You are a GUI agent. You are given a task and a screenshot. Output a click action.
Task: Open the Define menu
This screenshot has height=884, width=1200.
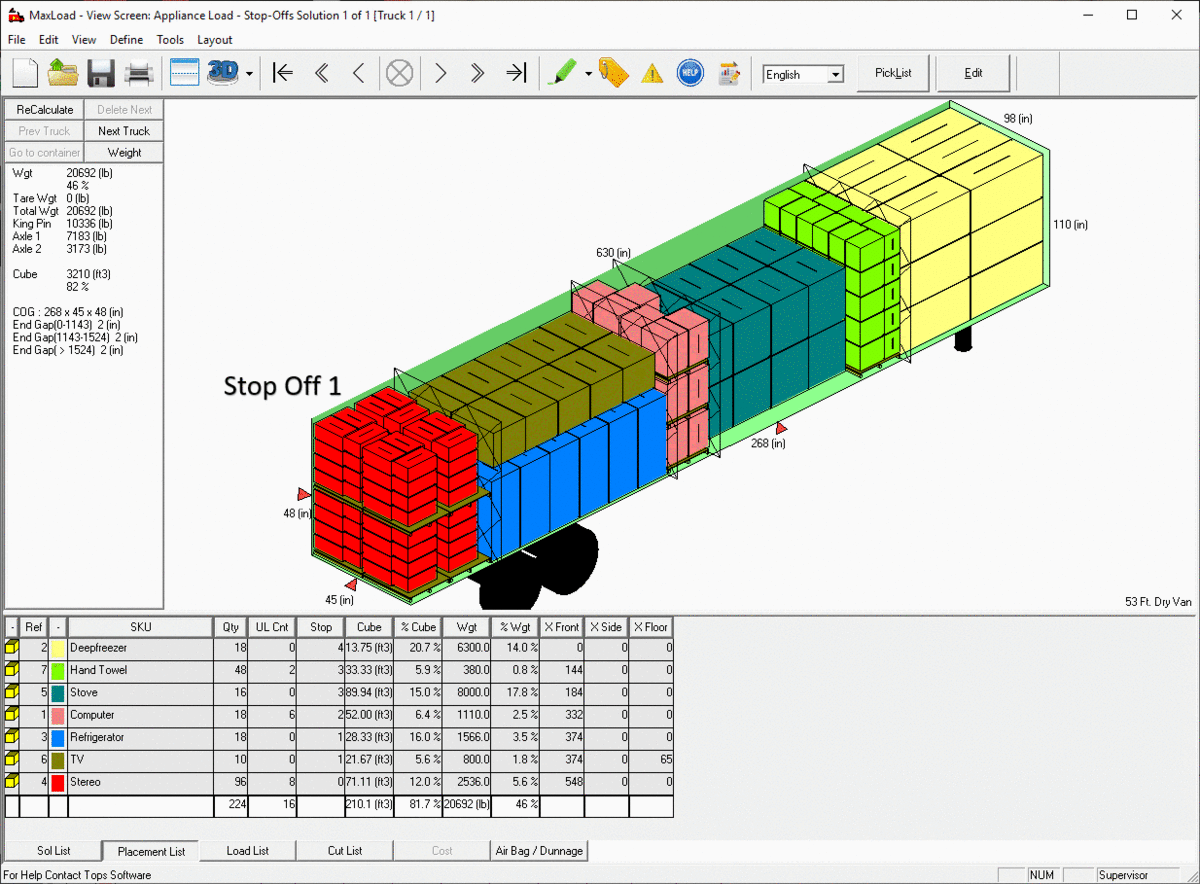pyautogui.click(x=126, y=40)
